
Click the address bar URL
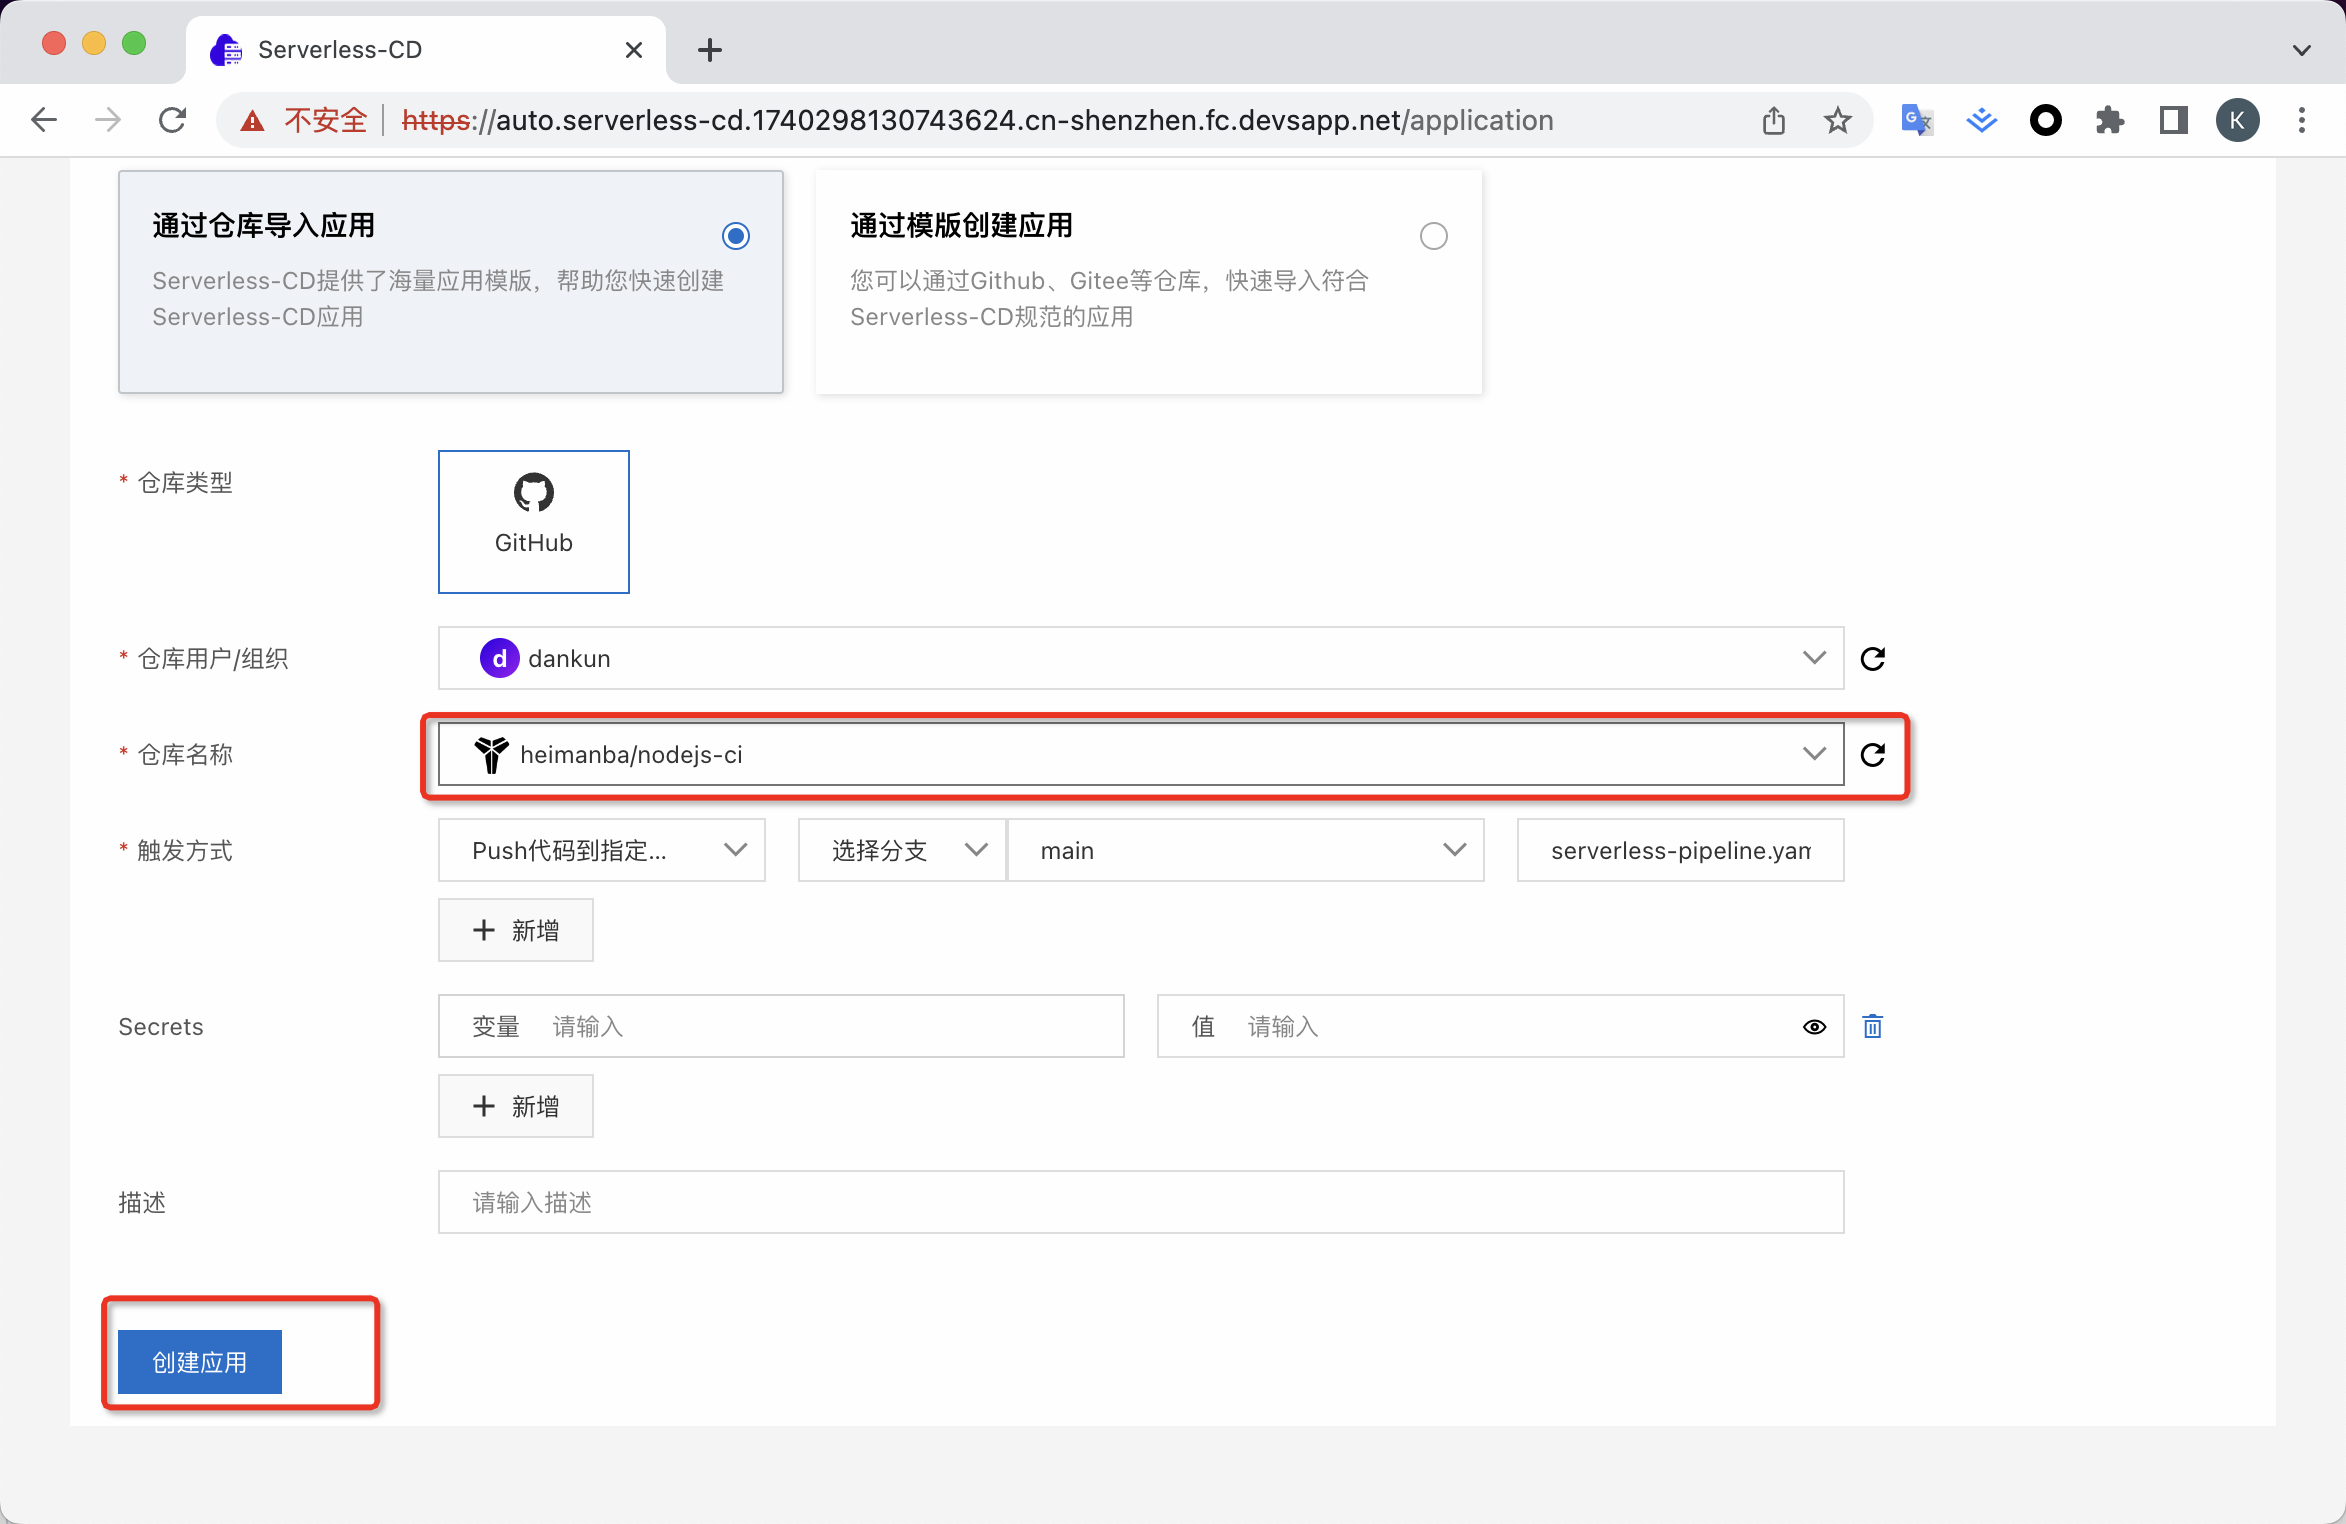coord(977,121)
